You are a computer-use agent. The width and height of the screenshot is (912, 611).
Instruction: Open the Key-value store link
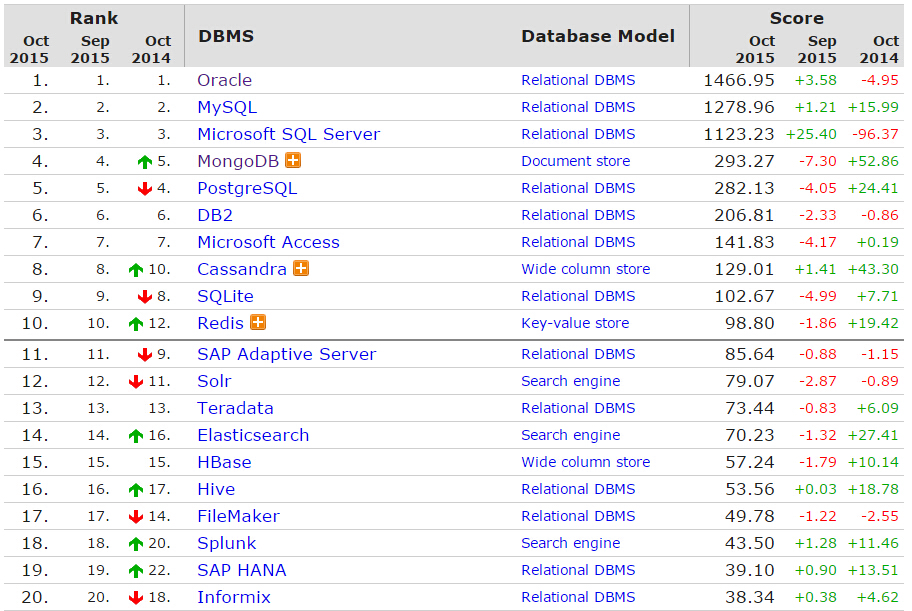click(x=575, y=323)
